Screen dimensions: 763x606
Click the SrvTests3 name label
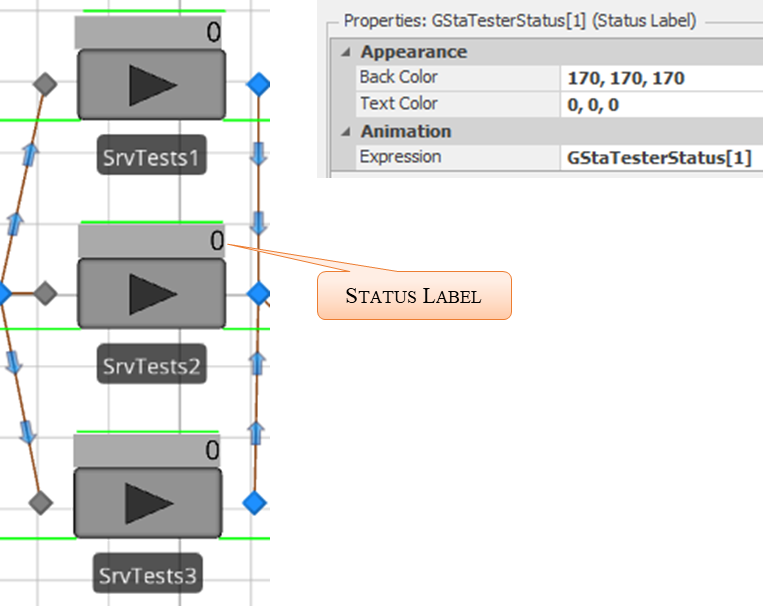[148, 573]
